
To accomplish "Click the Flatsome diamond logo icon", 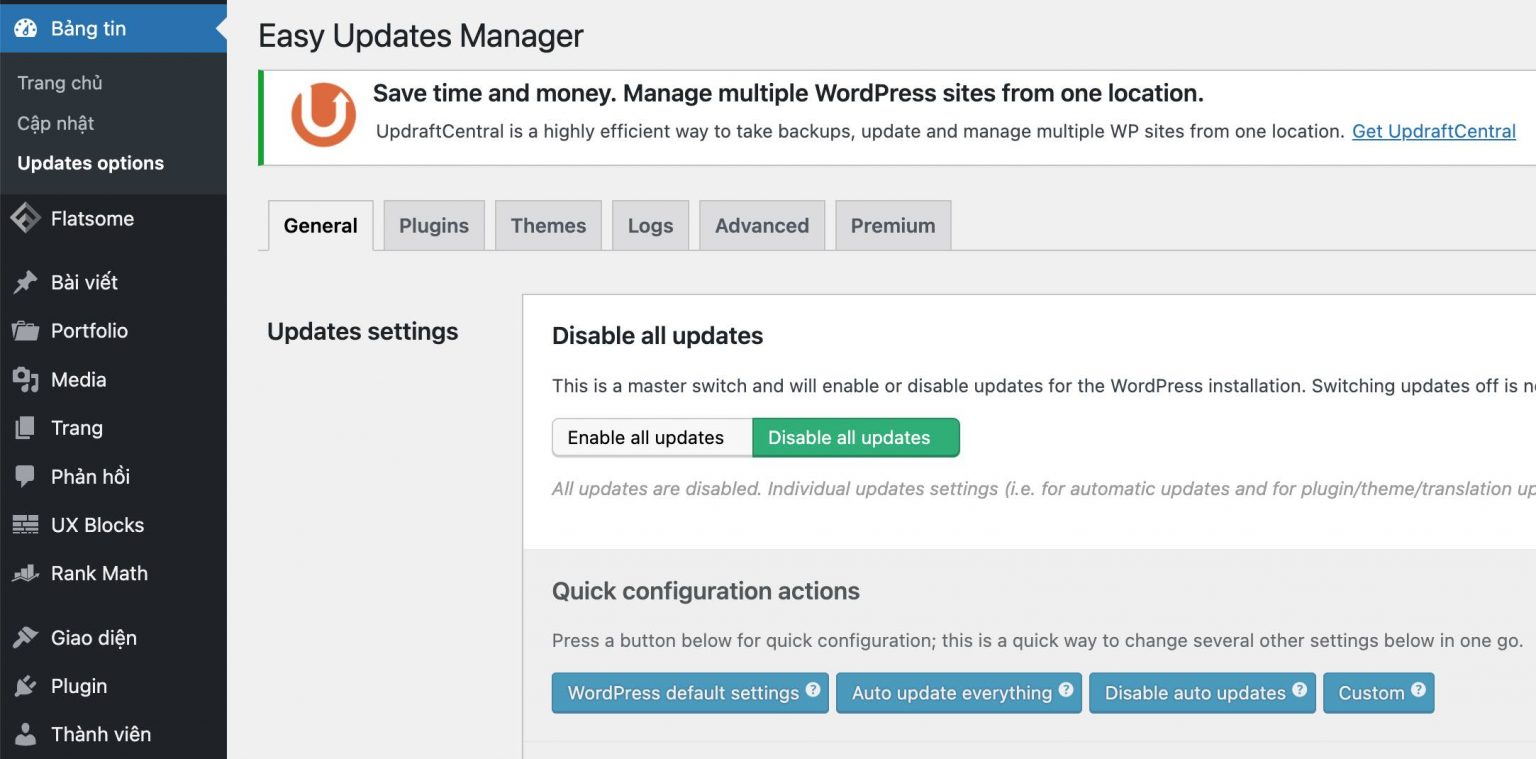I will 25,218.
